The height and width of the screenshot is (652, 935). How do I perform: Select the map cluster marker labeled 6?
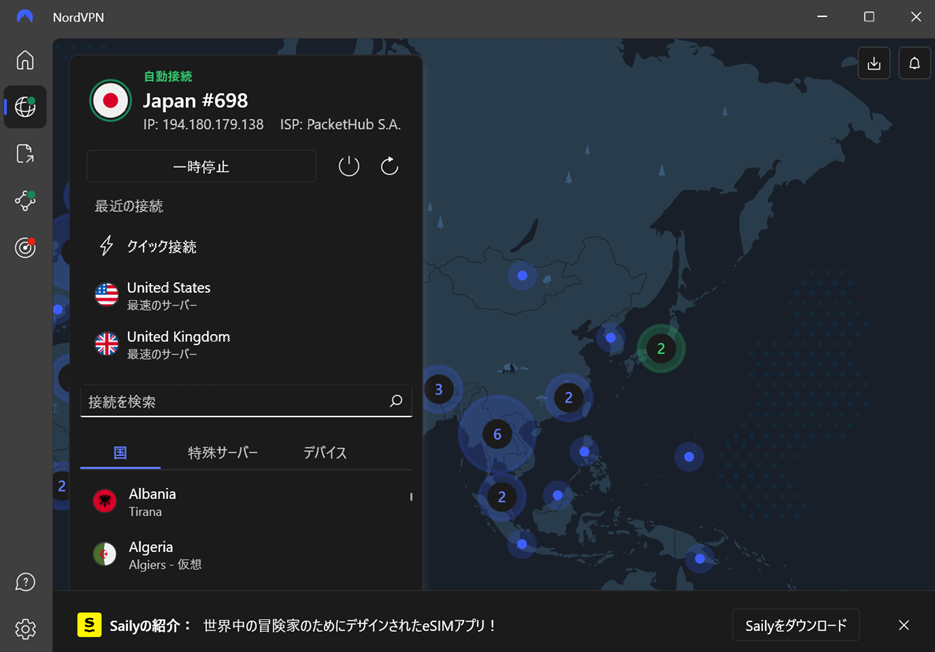(497, 434)
